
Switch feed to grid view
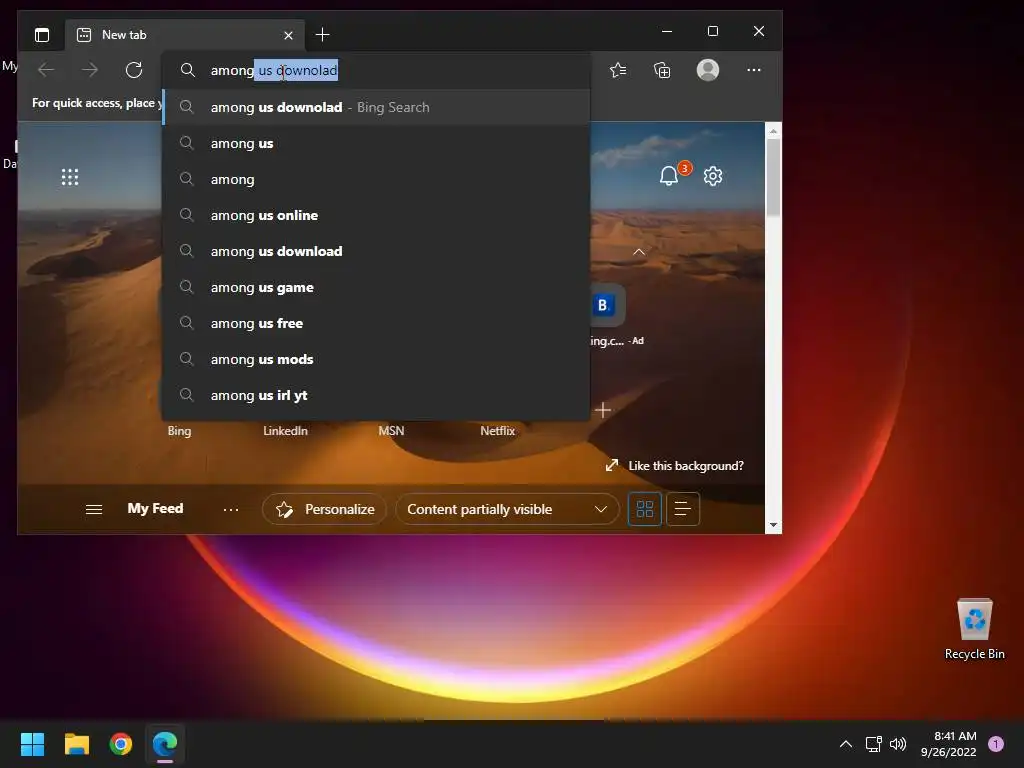pos(645,509)
